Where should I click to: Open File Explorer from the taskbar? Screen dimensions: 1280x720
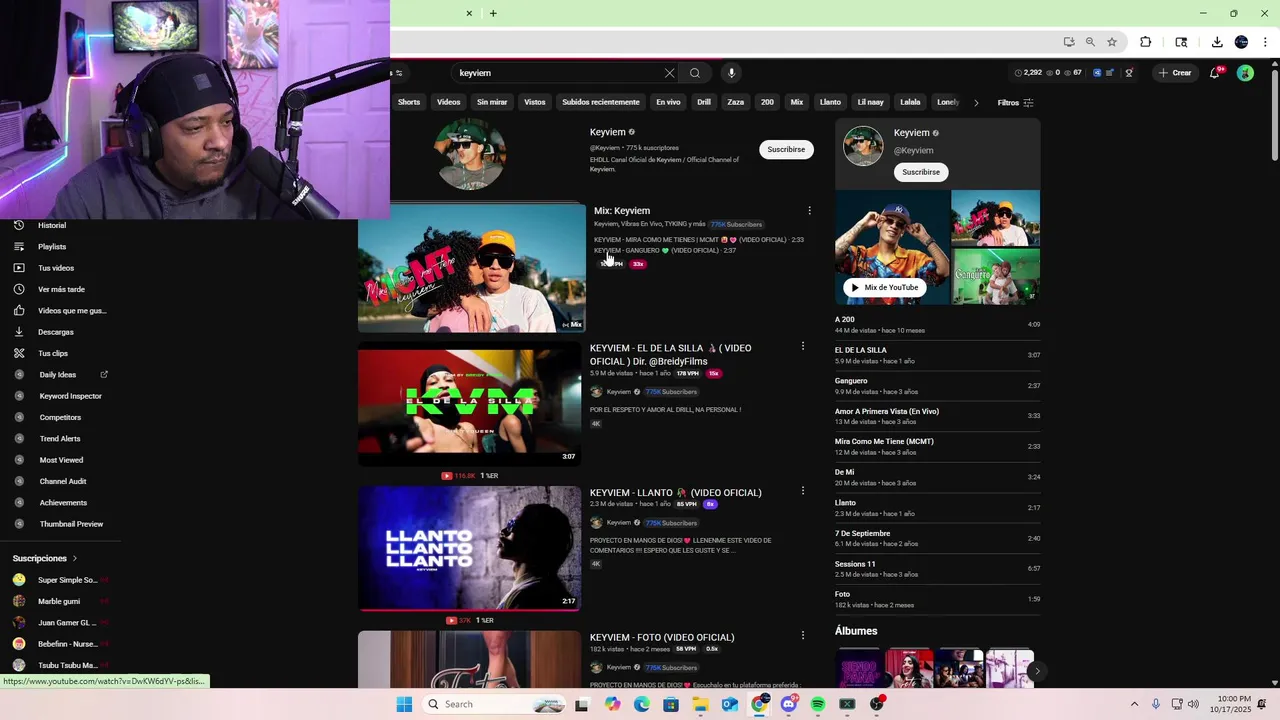coord(700,704)
